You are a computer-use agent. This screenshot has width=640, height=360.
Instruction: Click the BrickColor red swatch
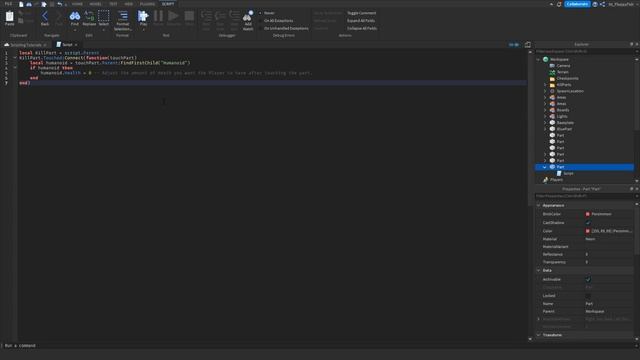click(x=587, y=214)
